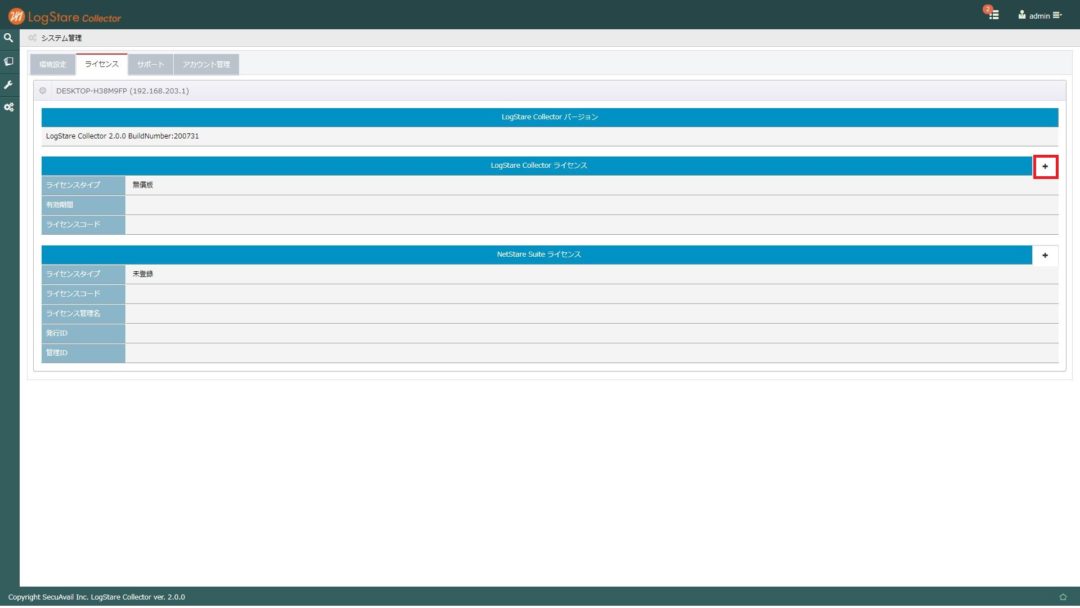This screenshot has width=1080, height=608.
Task: Click the gear icon beside システム管理 title
Action: (x=32, y=38)
